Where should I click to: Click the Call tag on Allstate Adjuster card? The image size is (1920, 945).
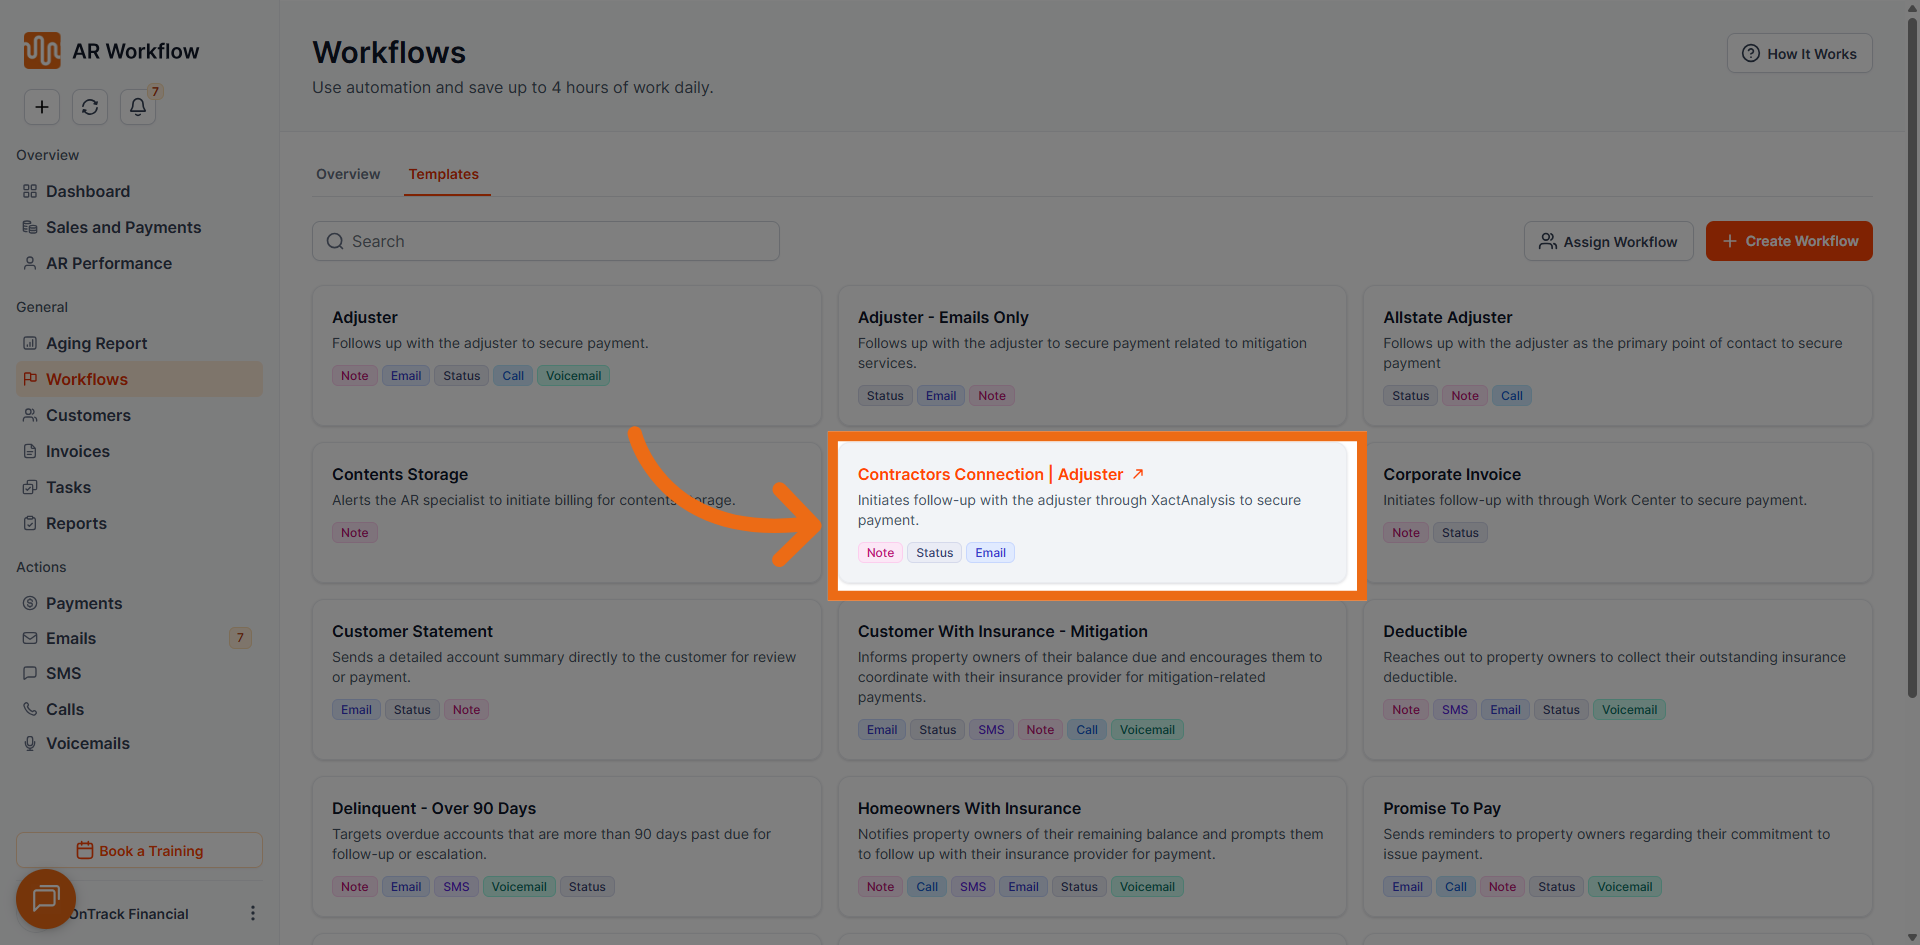tap(1512, 396)
